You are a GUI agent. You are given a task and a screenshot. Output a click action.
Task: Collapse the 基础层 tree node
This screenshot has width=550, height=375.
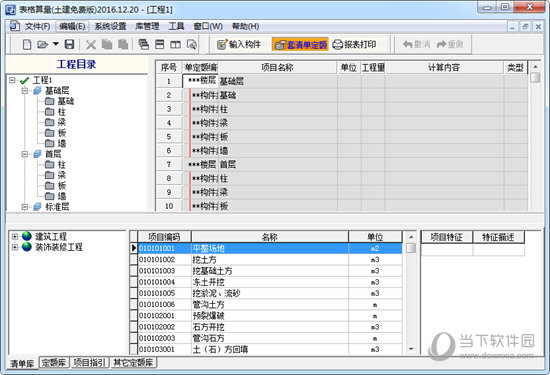(x=25, y=91)
